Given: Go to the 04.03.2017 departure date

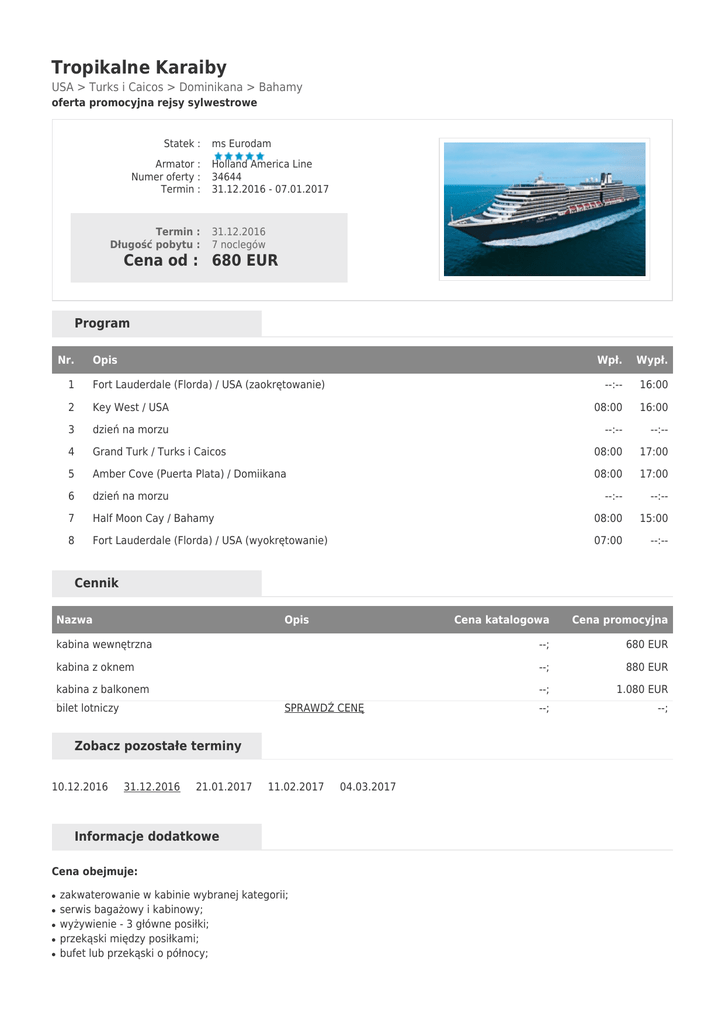Looking at the screenshot, I should [368, 787].
